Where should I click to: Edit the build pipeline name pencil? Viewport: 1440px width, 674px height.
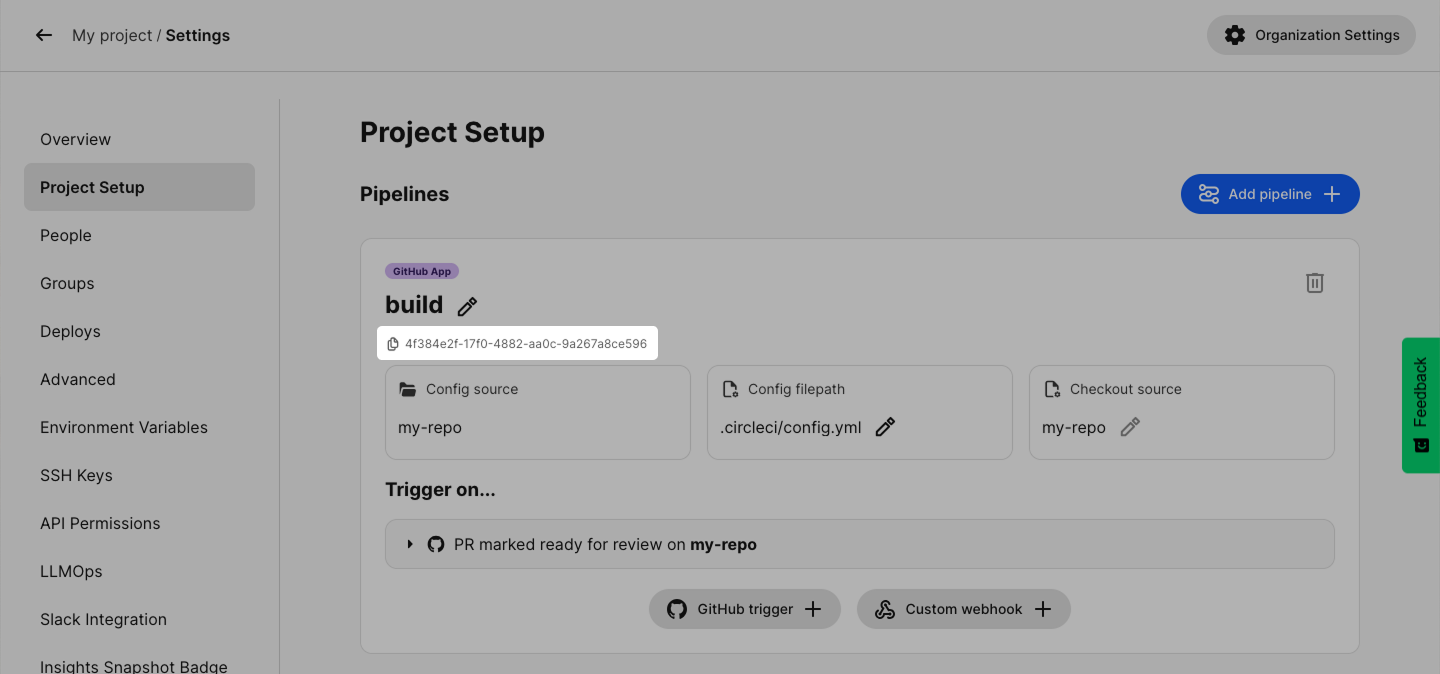click(467, 306)
